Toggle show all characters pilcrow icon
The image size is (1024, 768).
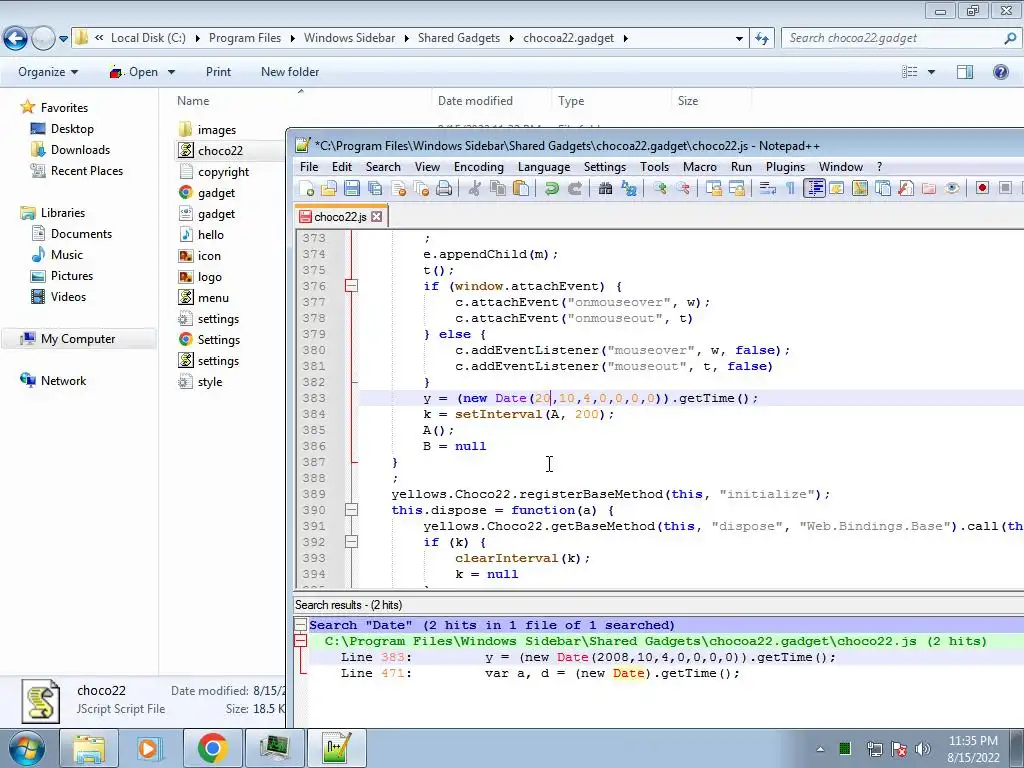[x=791, y=189]
